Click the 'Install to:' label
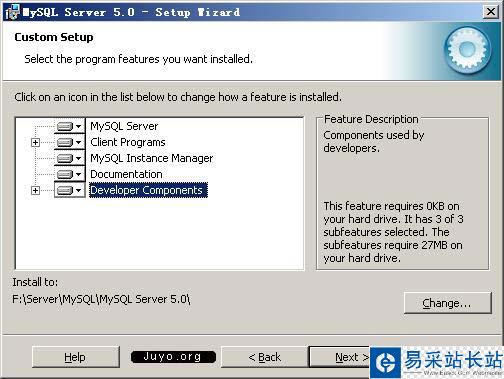 pyautogui.click(x=35, y=282)
